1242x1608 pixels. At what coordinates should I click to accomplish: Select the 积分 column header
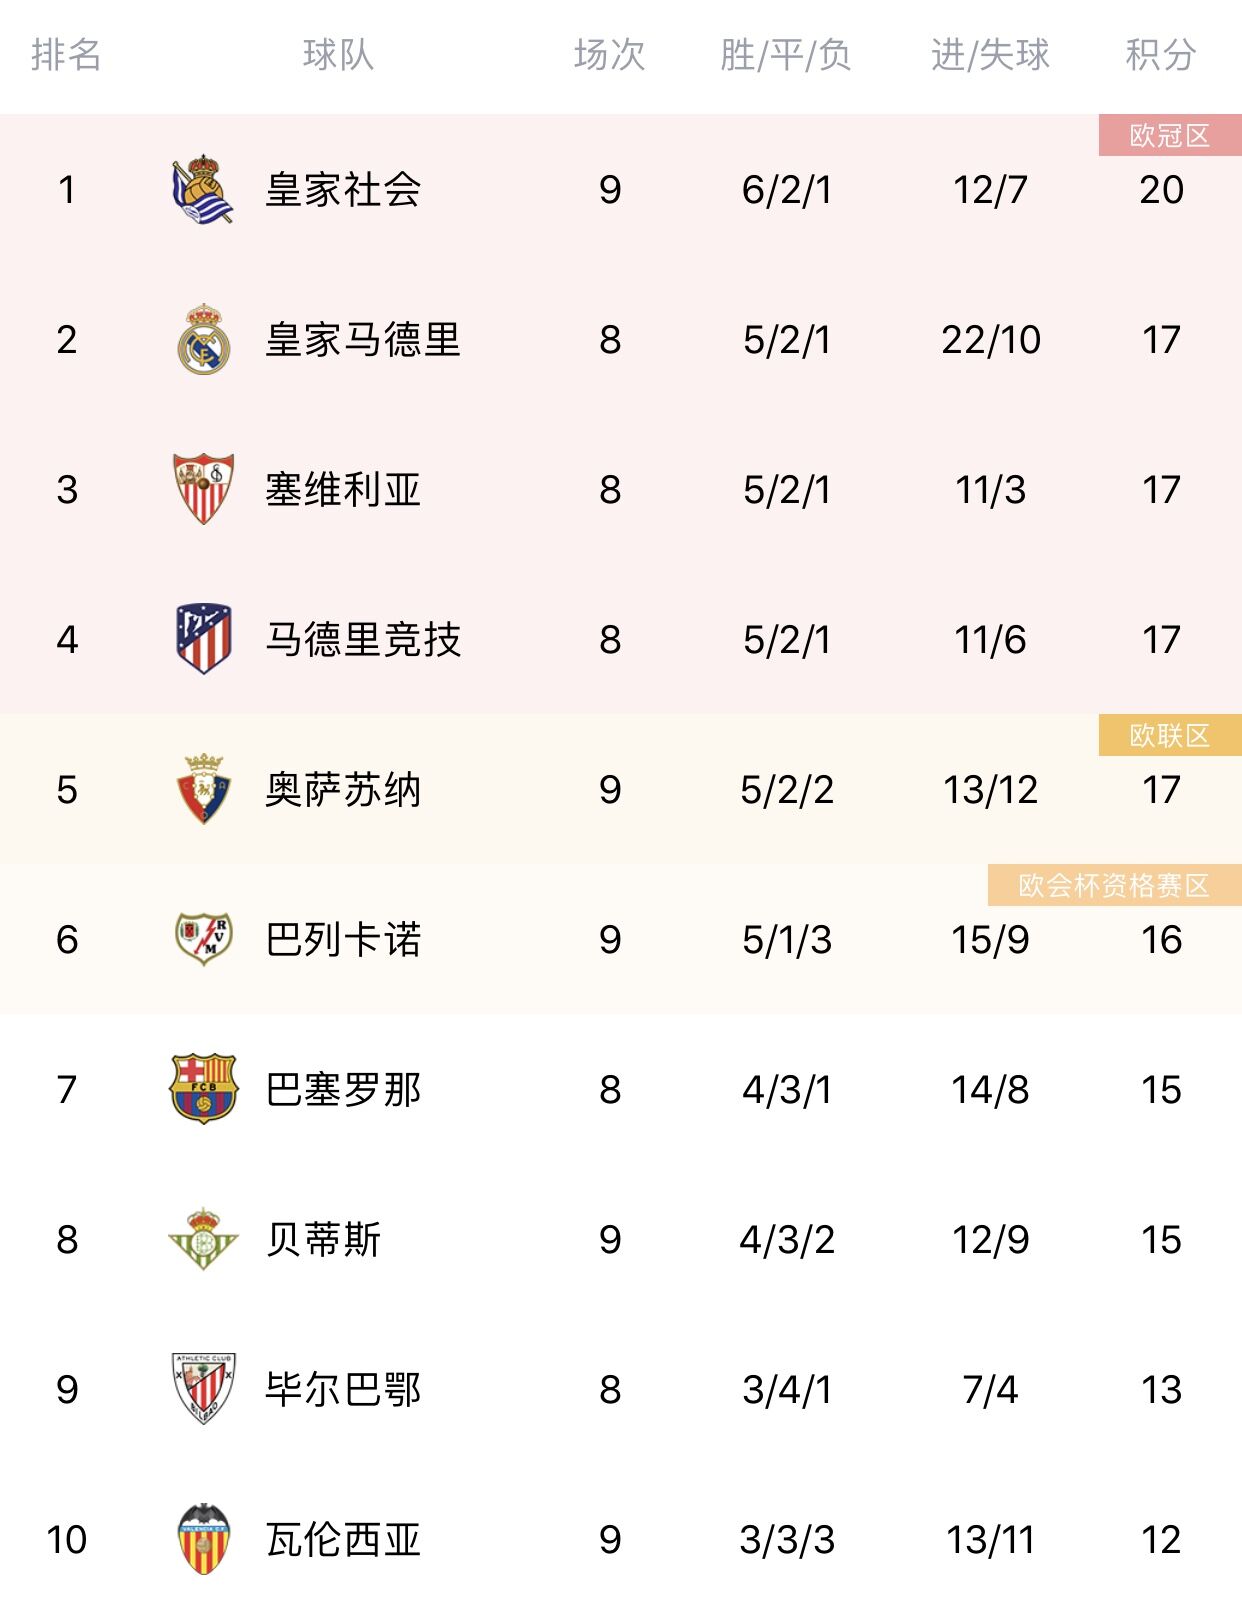click(1161, 55)
